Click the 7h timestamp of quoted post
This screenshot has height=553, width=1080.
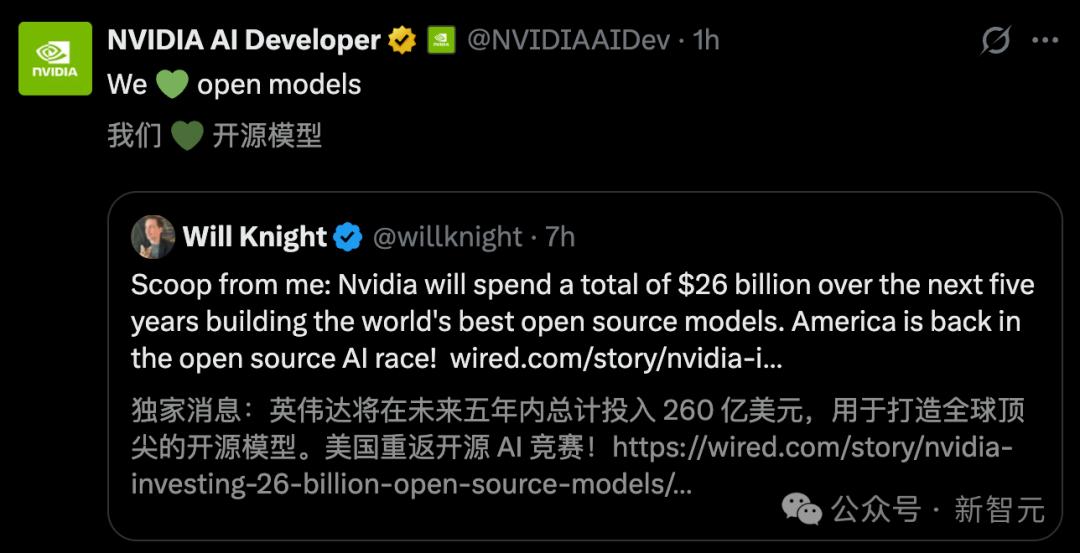[560, 237]
